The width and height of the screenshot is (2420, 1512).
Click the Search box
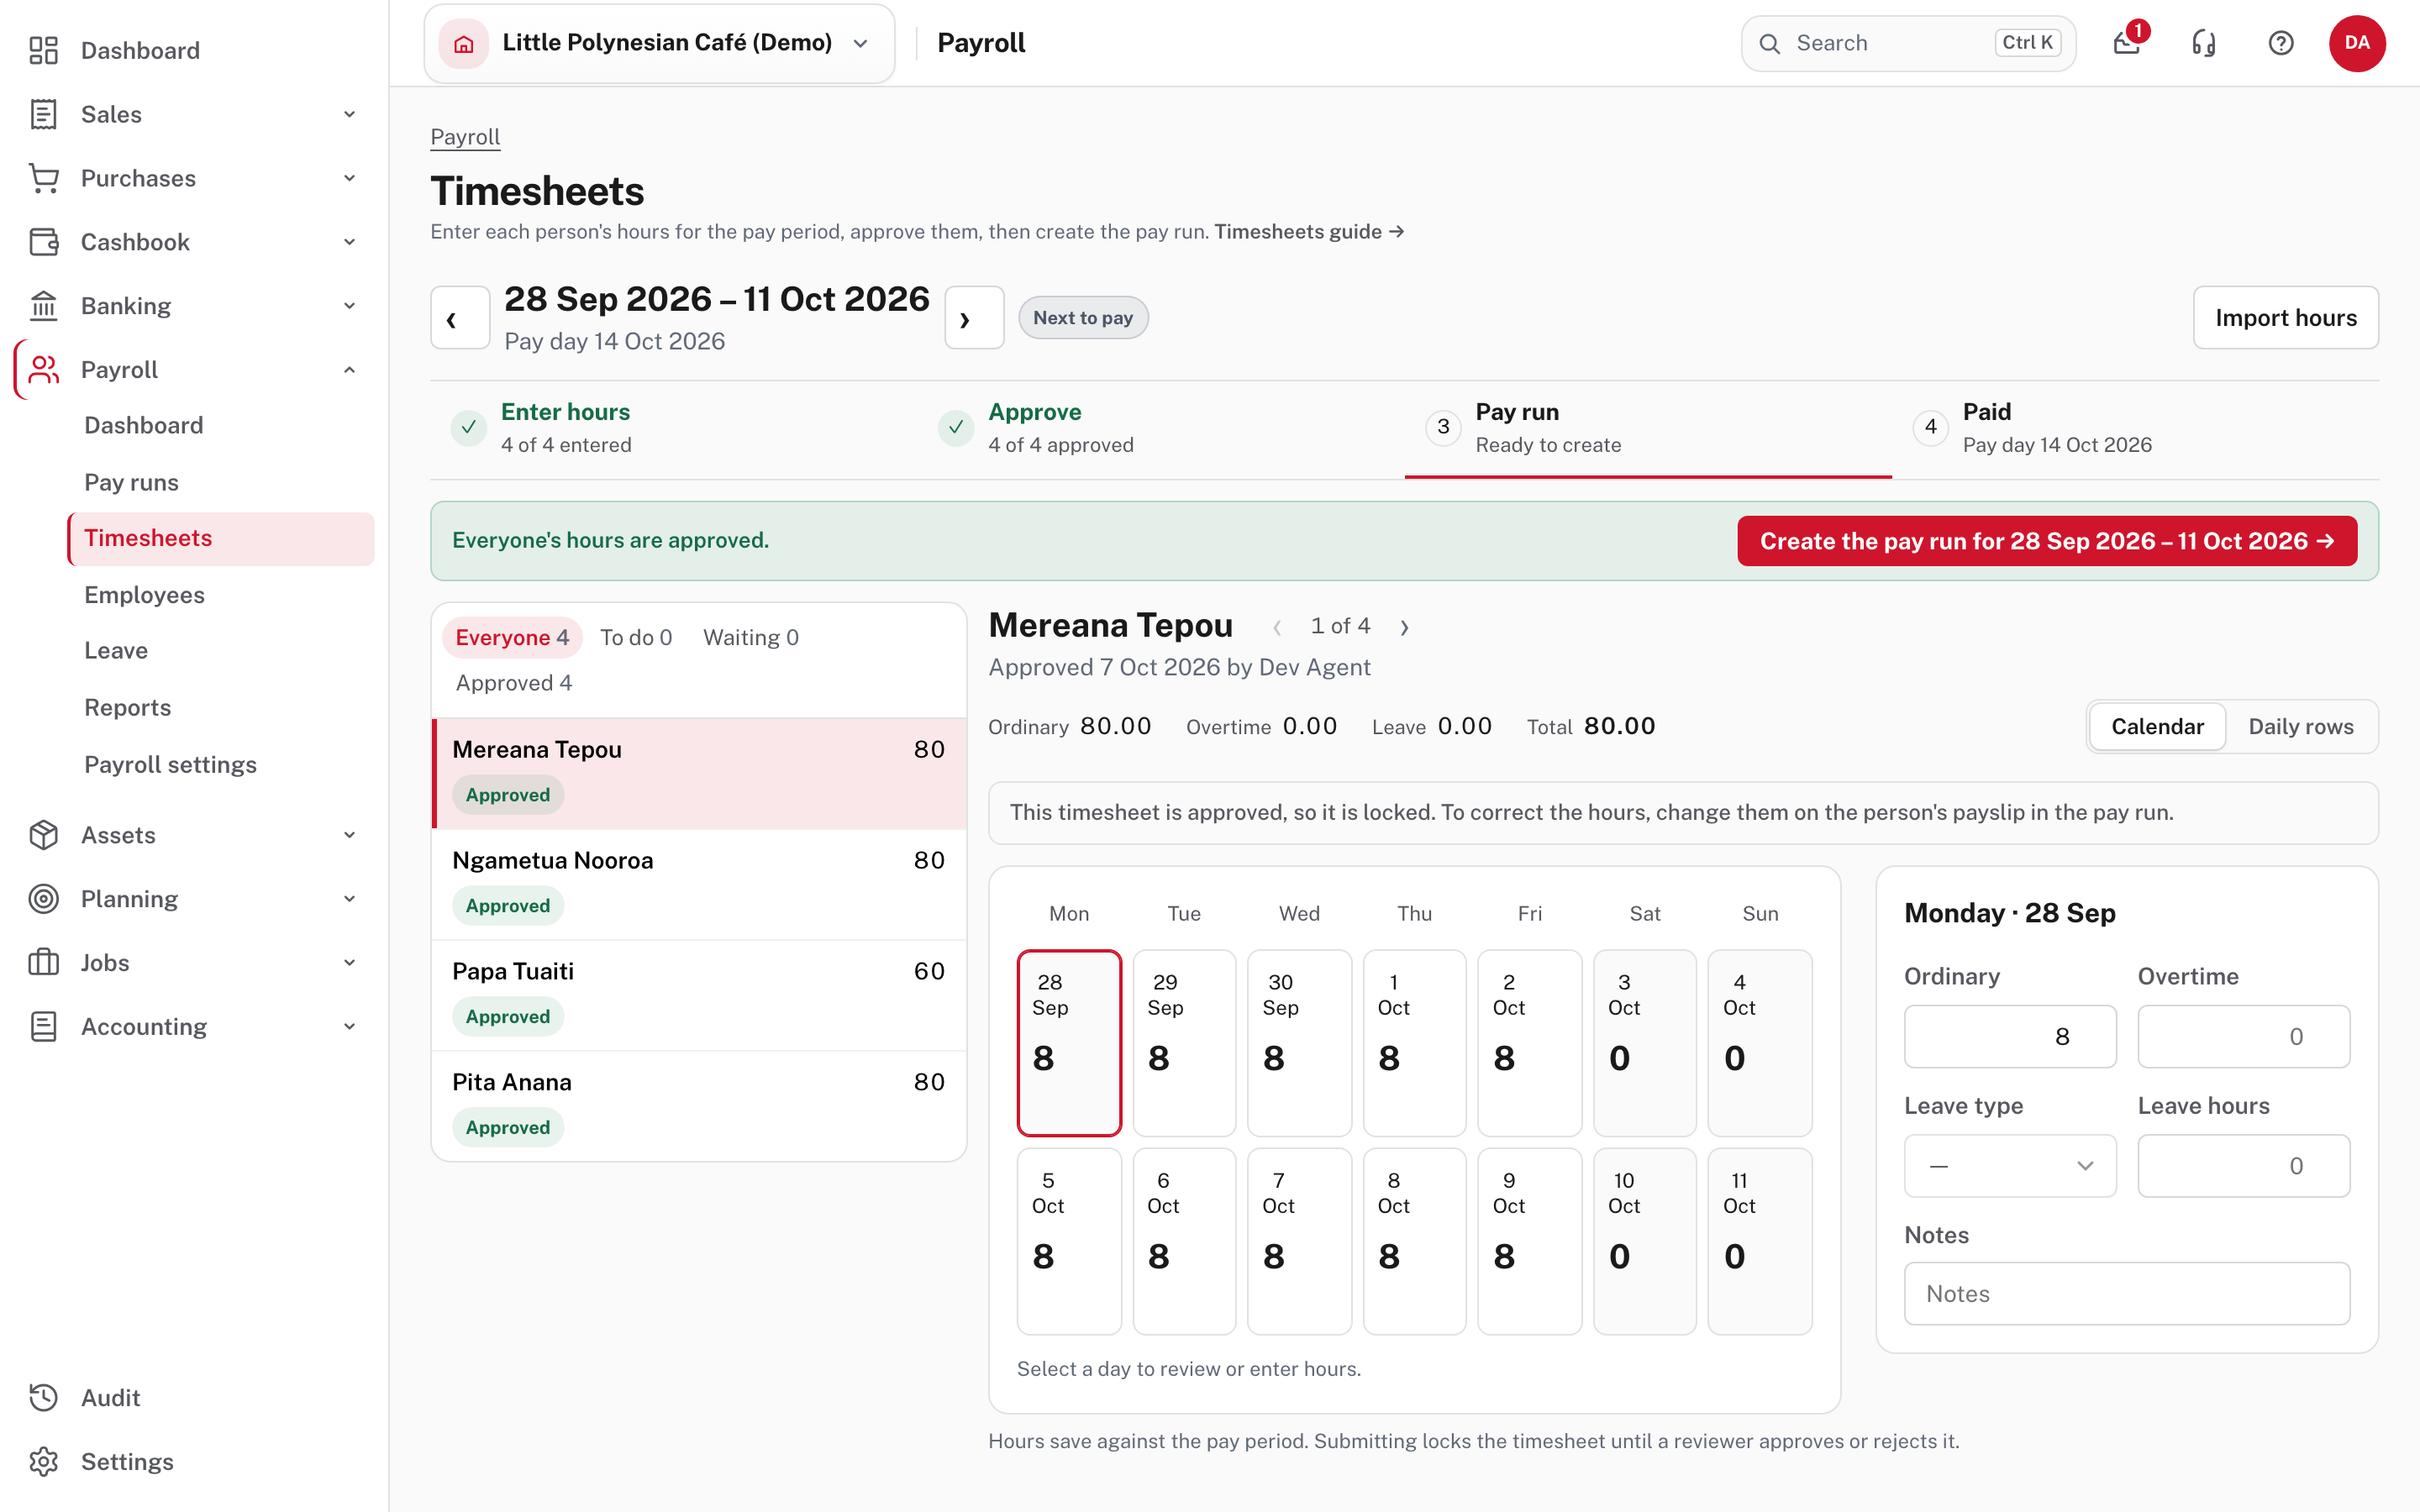coord(1908,43)
